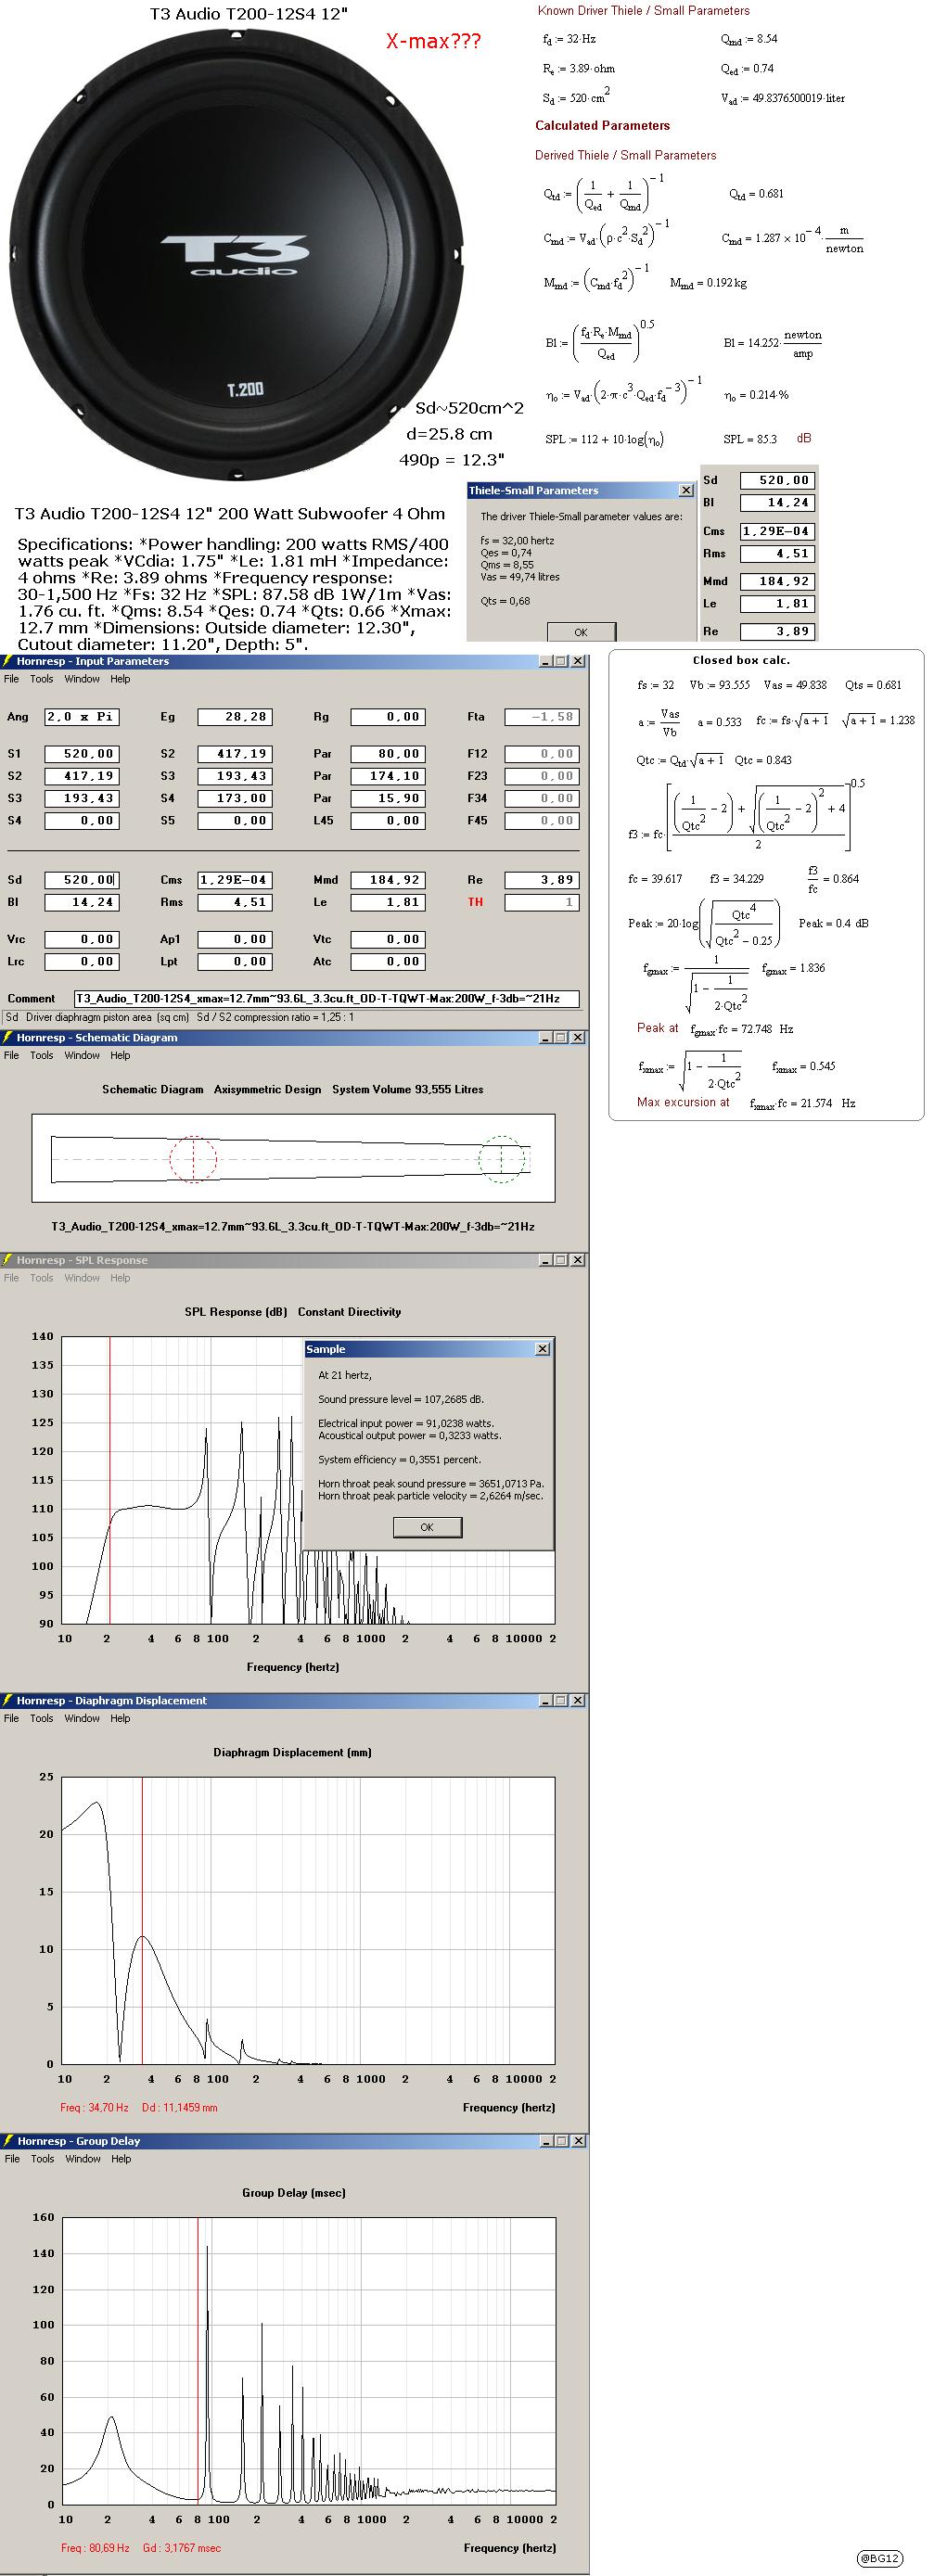Click the Sd field in Input Parameters window

(x=82, y=880)
